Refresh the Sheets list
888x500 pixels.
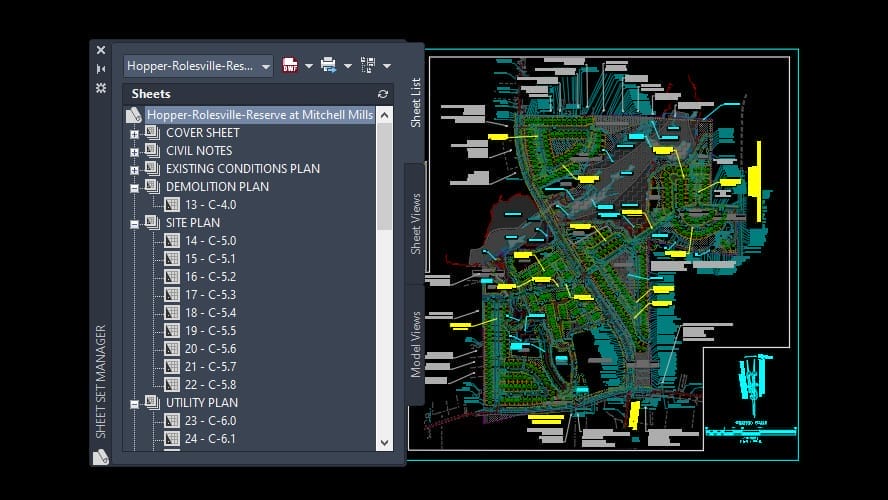tap(383, 94)
